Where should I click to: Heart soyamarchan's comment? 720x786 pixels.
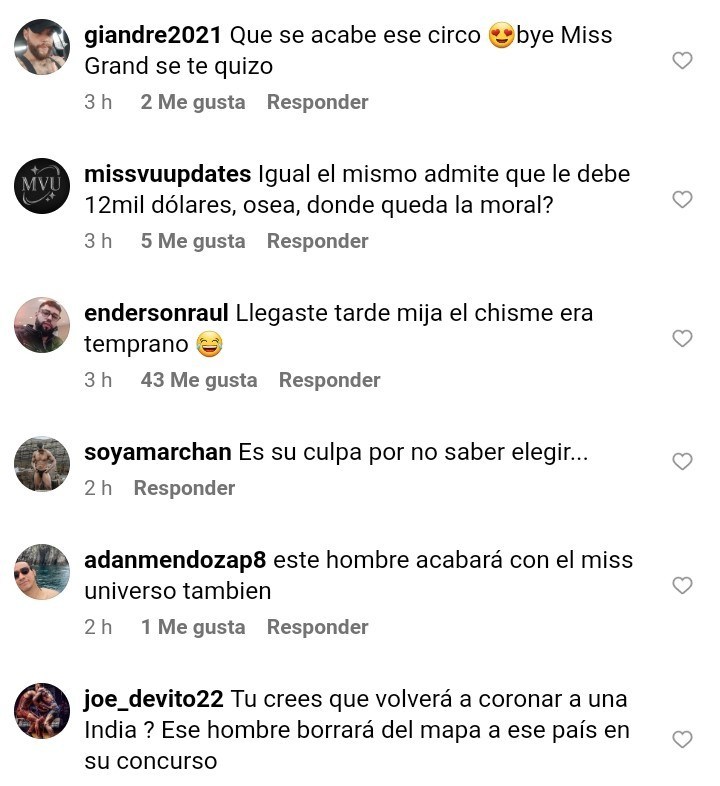(x=682, y=462)
